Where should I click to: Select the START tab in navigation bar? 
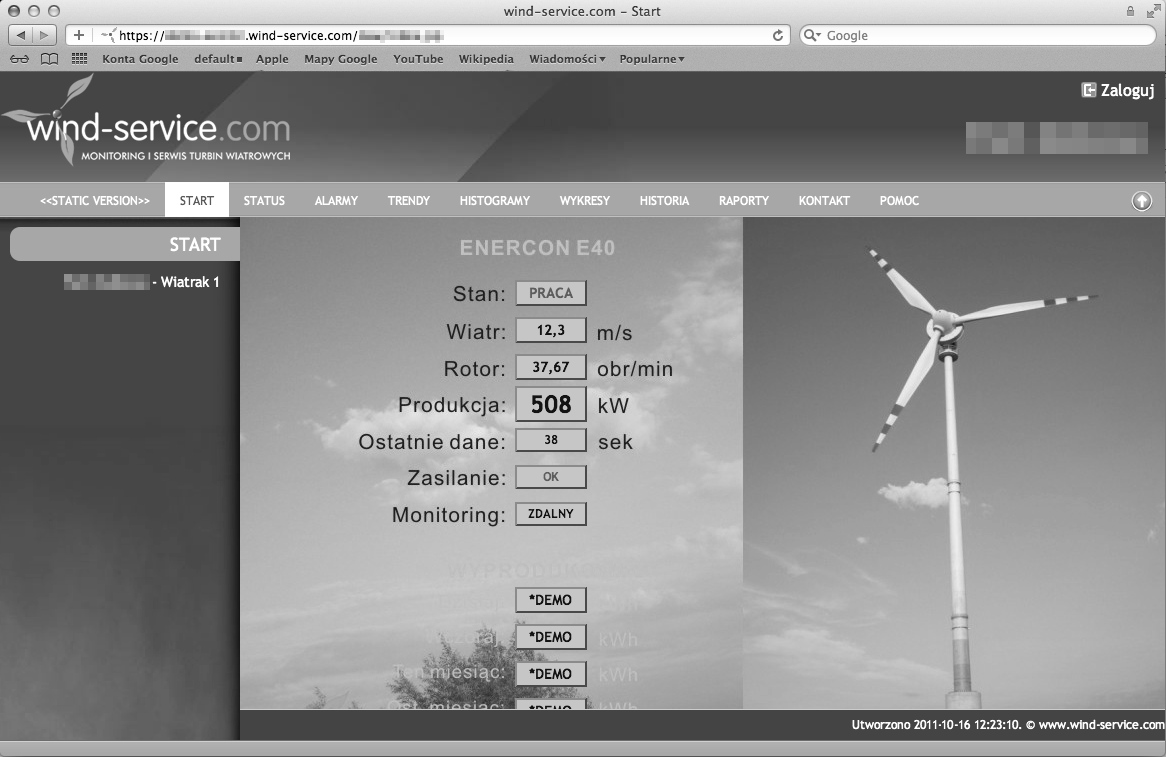196,201
